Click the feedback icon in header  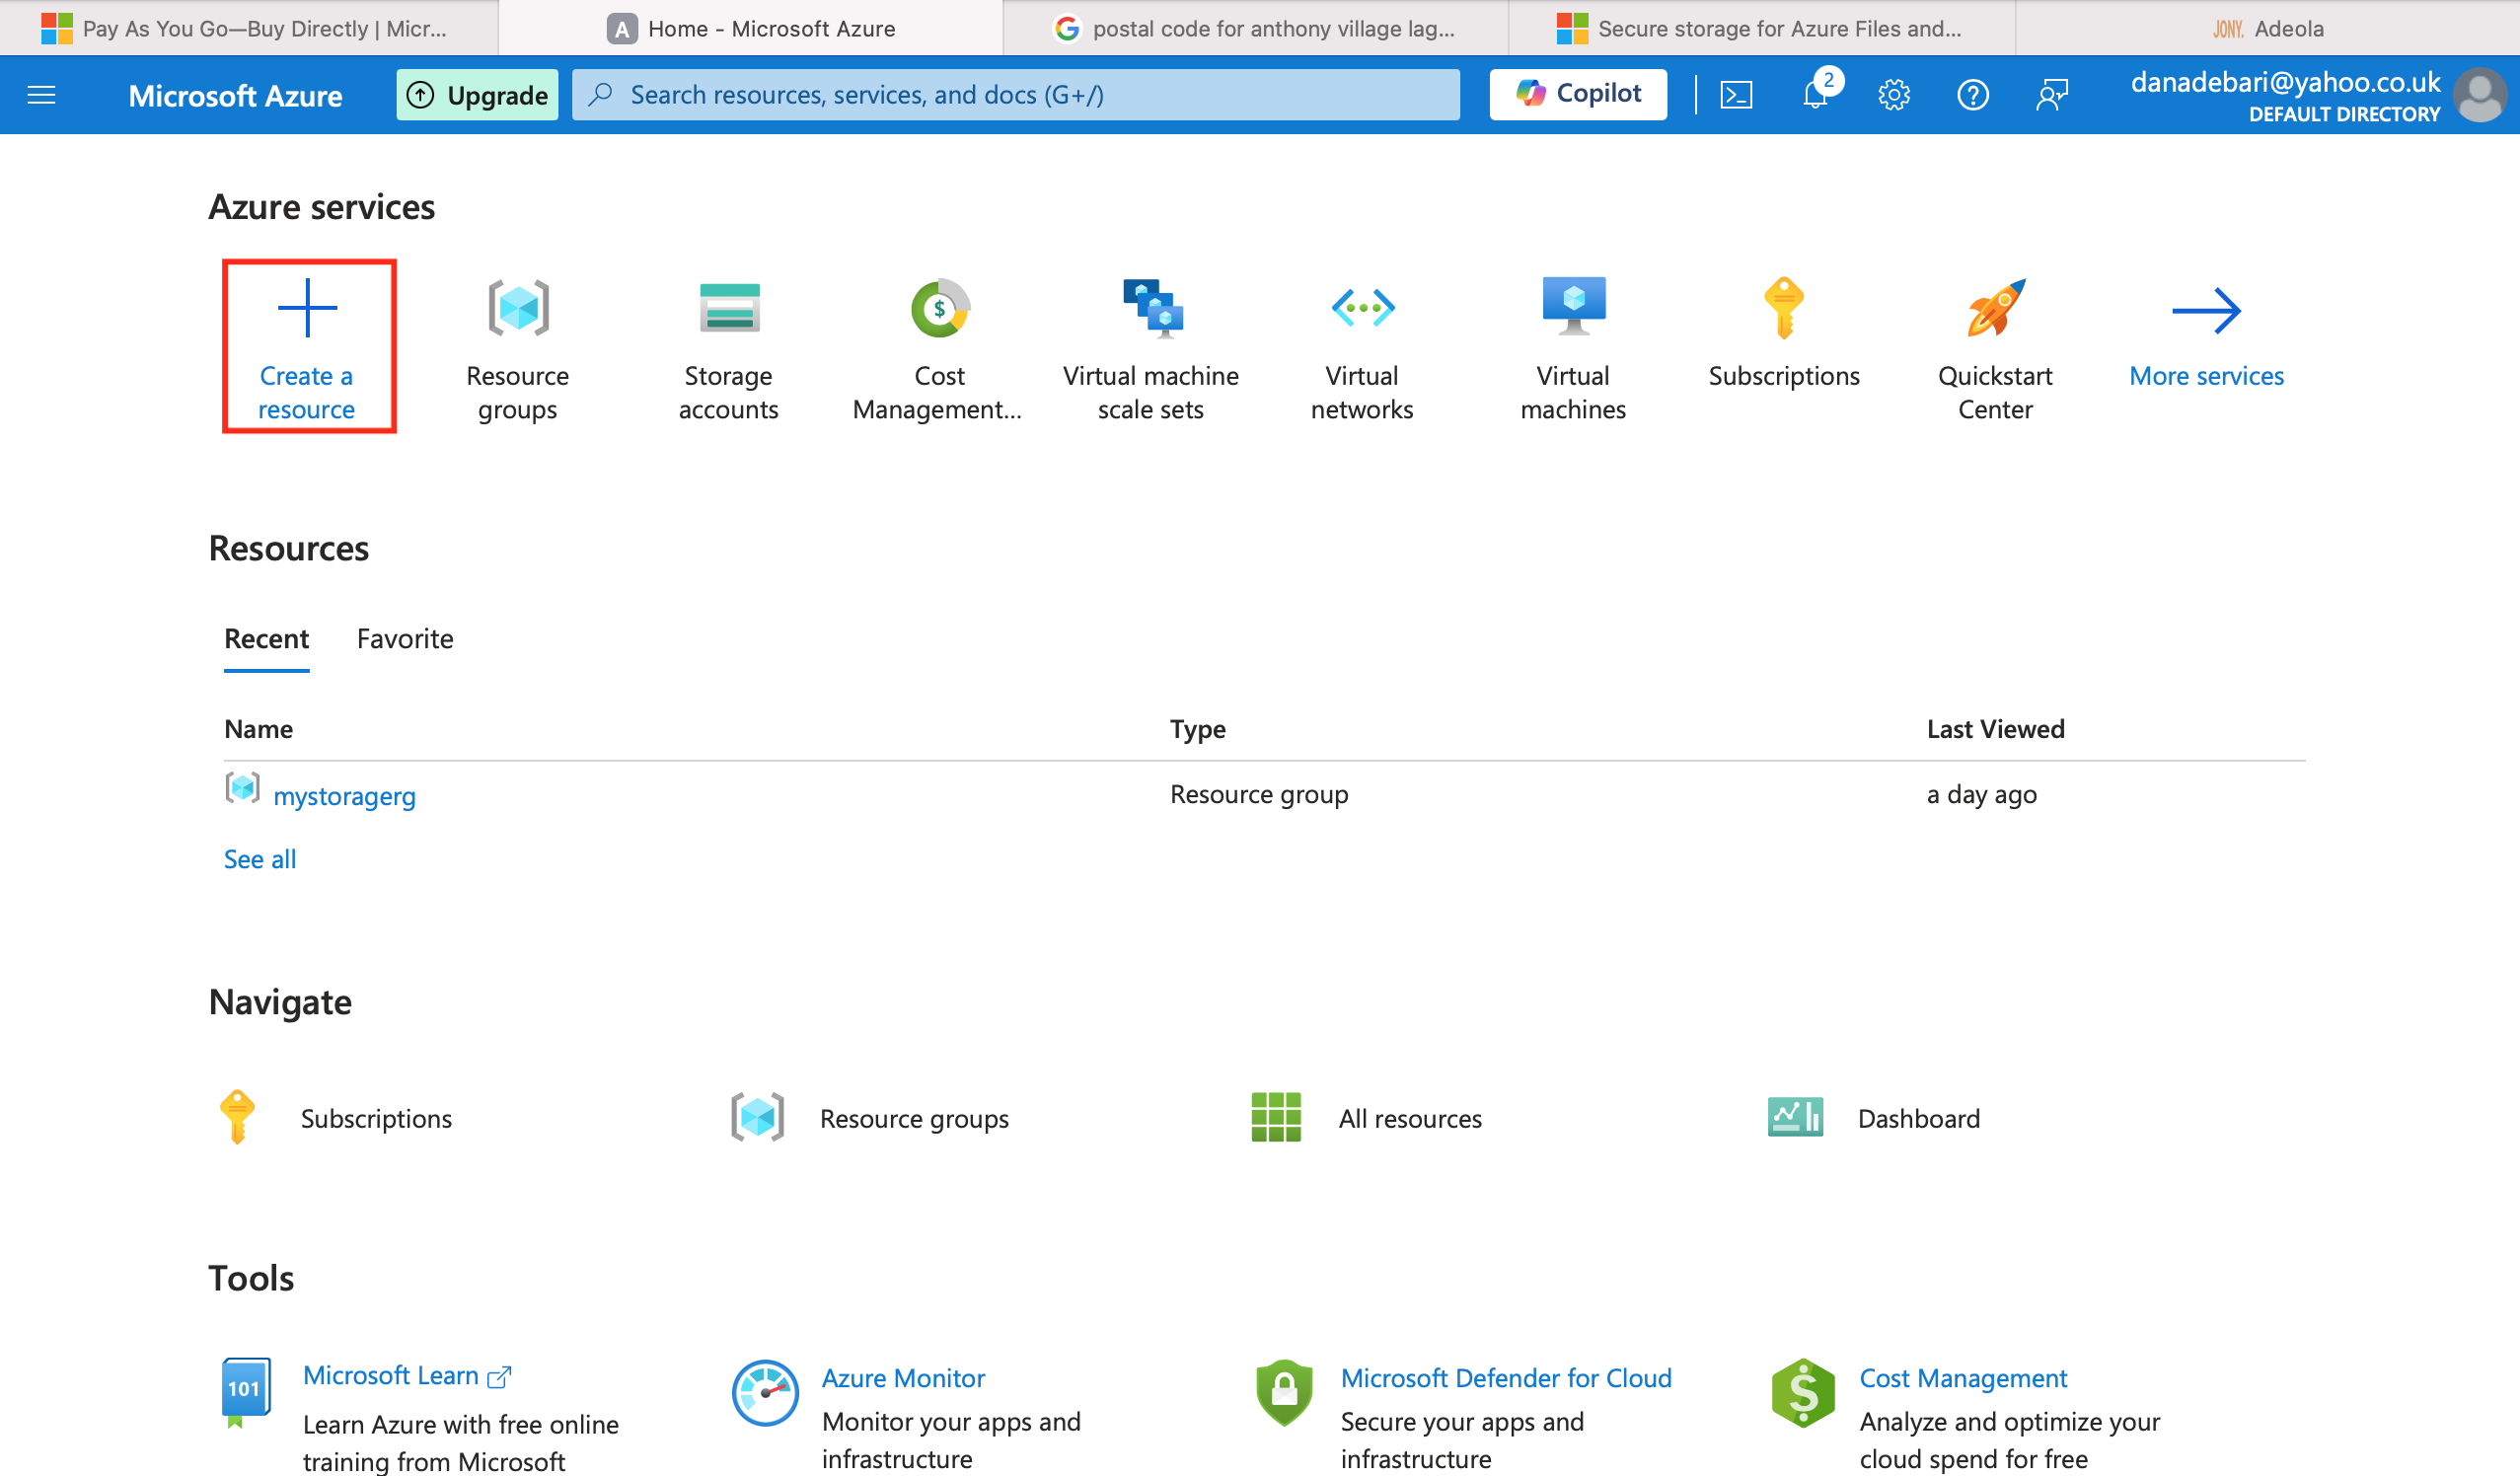(2051, 95)
